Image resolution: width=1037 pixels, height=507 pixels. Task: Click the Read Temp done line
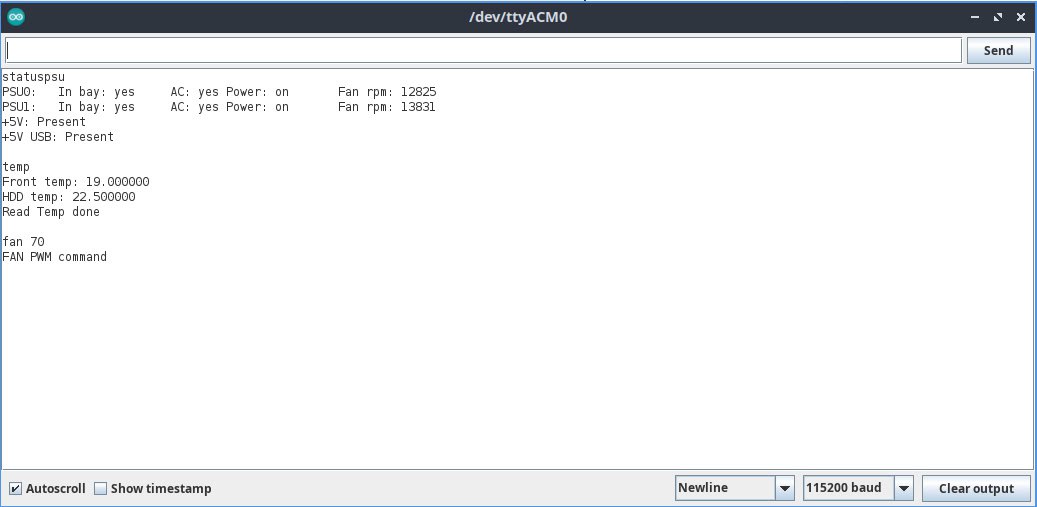[51, 212]
